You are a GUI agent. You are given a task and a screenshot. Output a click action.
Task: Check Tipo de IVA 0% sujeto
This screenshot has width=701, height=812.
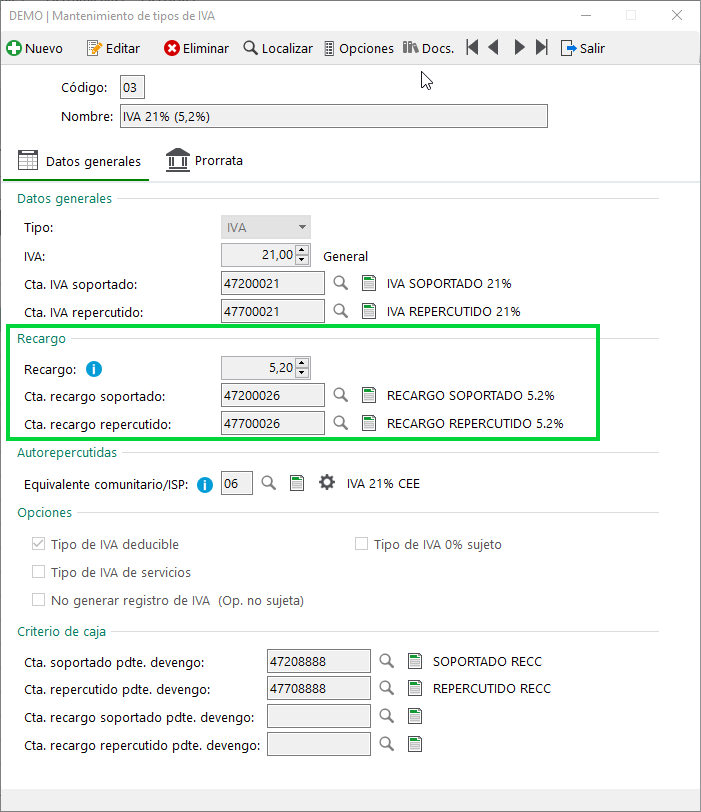(x=361, y=544)
